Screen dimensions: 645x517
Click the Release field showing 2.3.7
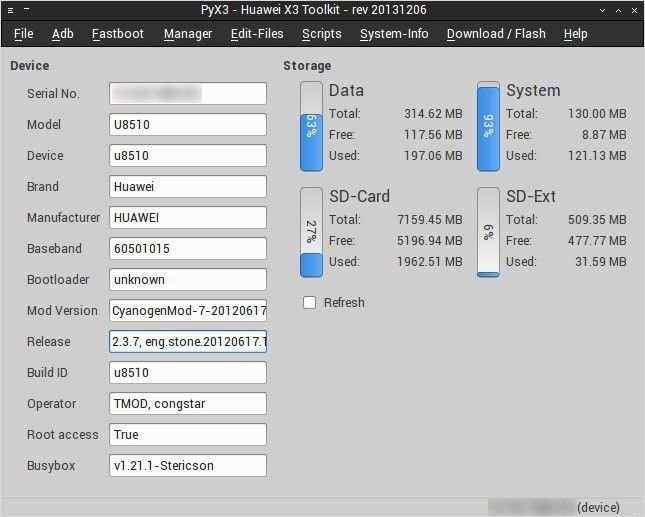tap(188, 341)
